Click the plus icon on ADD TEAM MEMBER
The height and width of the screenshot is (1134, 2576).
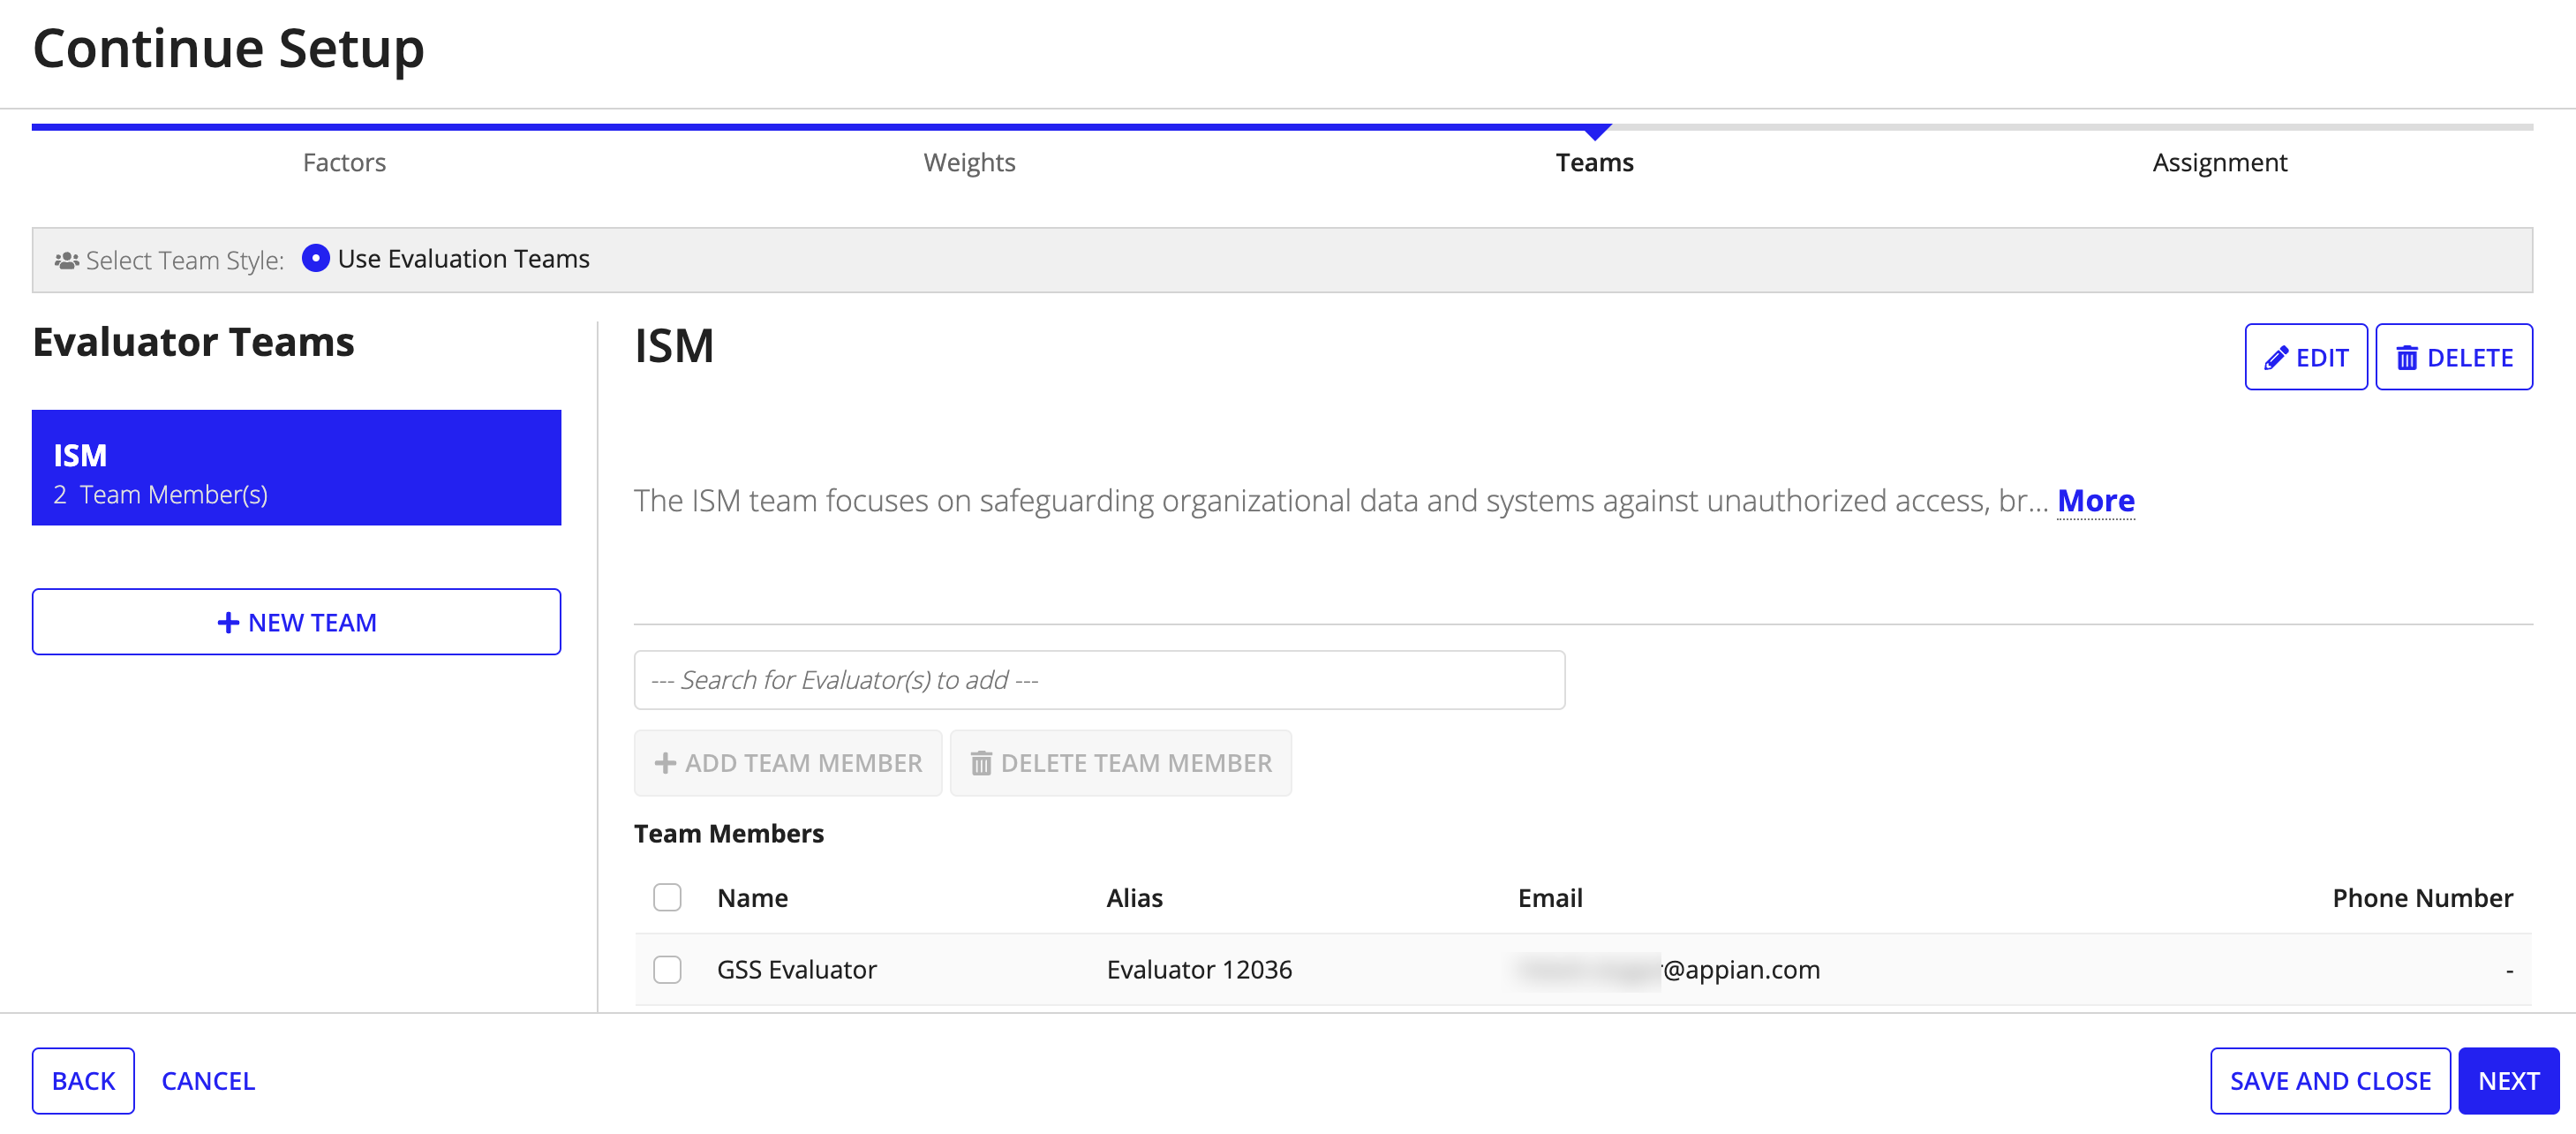pos(665,763)
